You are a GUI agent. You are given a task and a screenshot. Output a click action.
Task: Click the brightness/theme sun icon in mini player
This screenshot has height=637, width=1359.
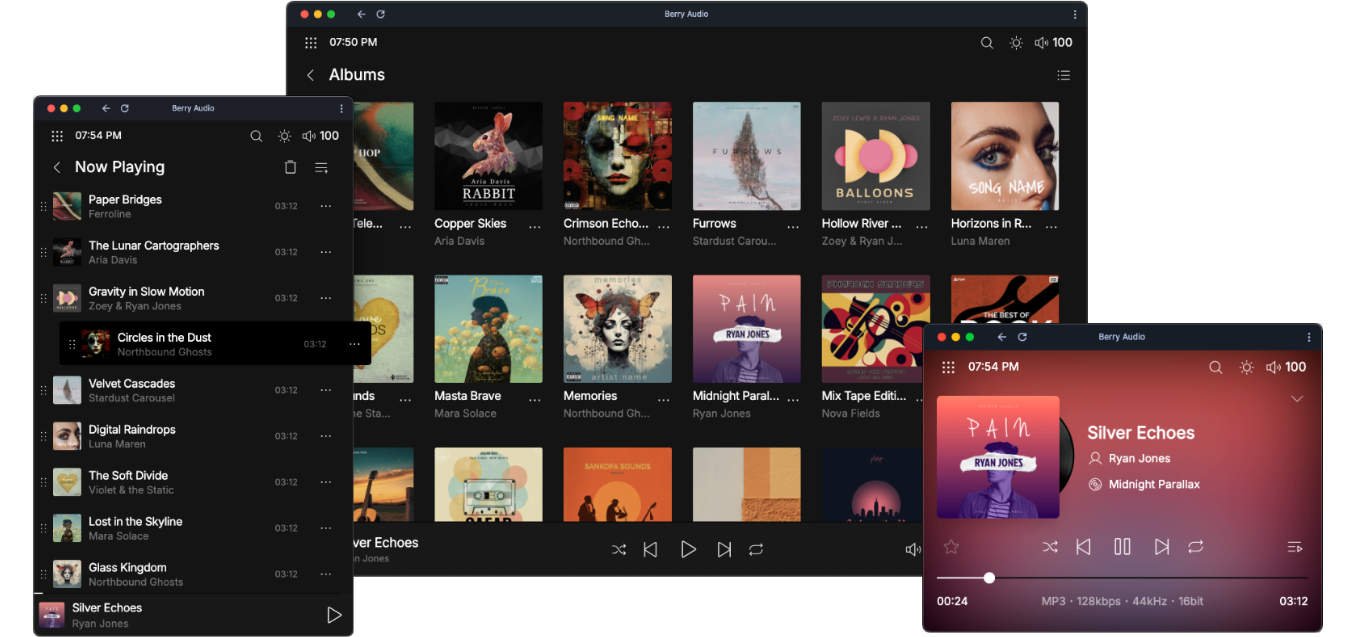pyautogui.click(x=1246, y=367)
